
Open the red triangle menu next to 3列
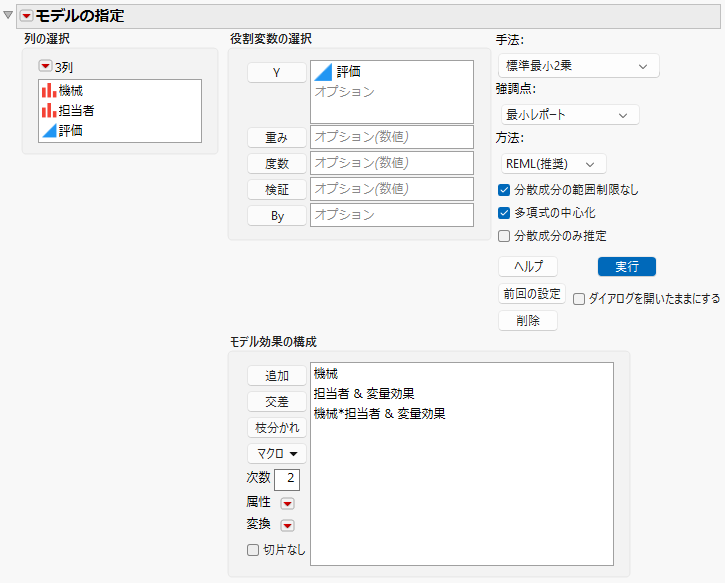tap(45, 67)
